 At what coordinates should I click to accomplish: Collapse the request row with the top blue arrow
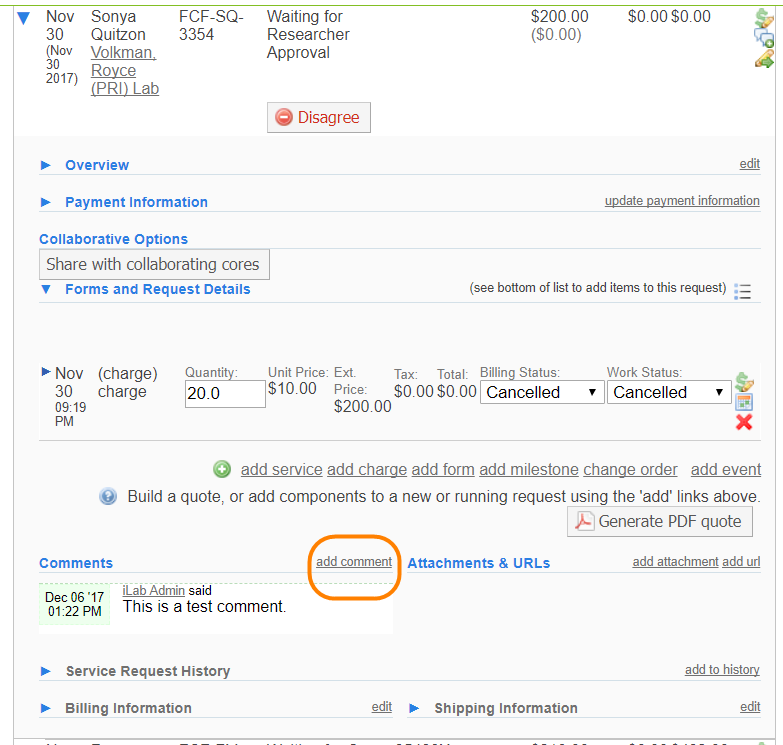click(x=24, y=18)
